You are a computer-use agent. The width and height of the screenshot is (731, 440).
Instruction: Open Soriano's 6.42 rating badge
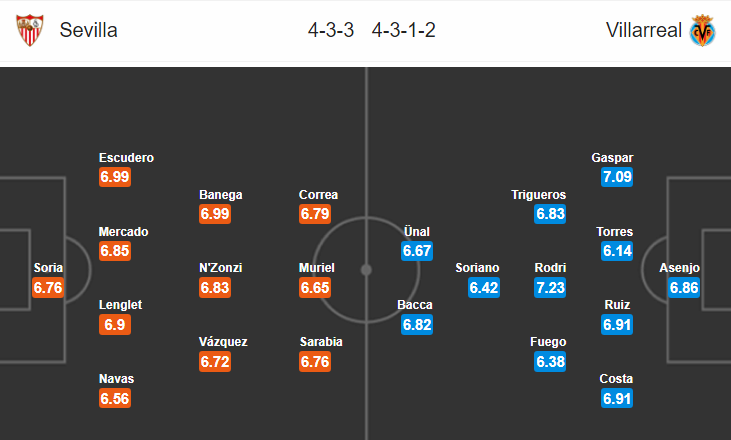click(484, 288)
